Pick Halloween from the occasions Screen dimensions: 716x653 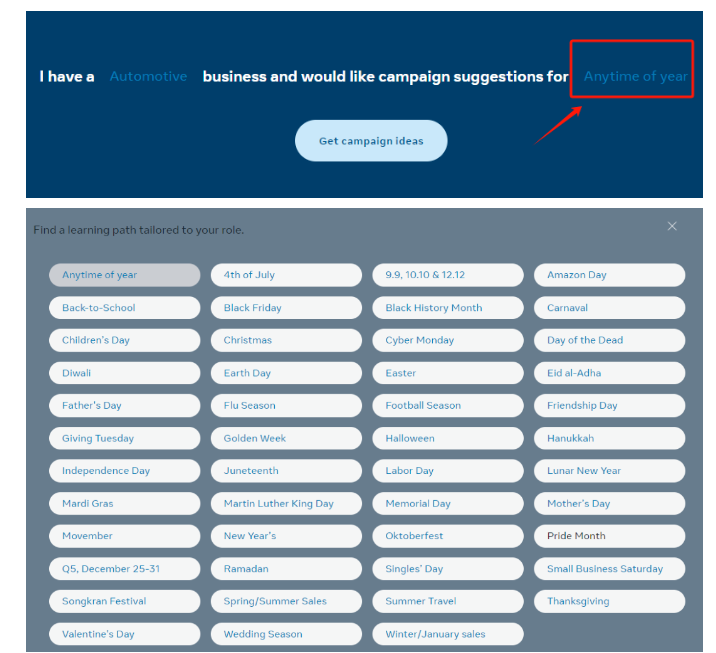(448, 438)
